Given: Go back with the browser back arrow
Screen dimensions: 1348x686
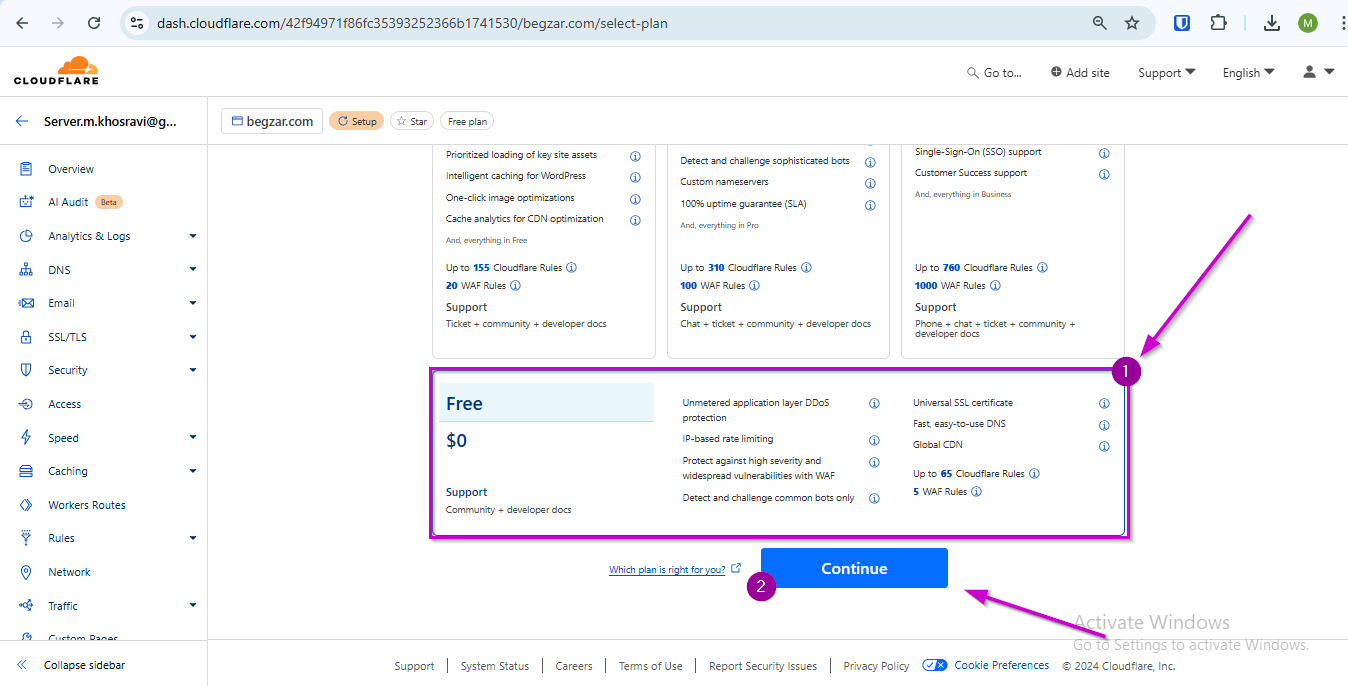Looking at the screenshot, I should coord(22,23).
